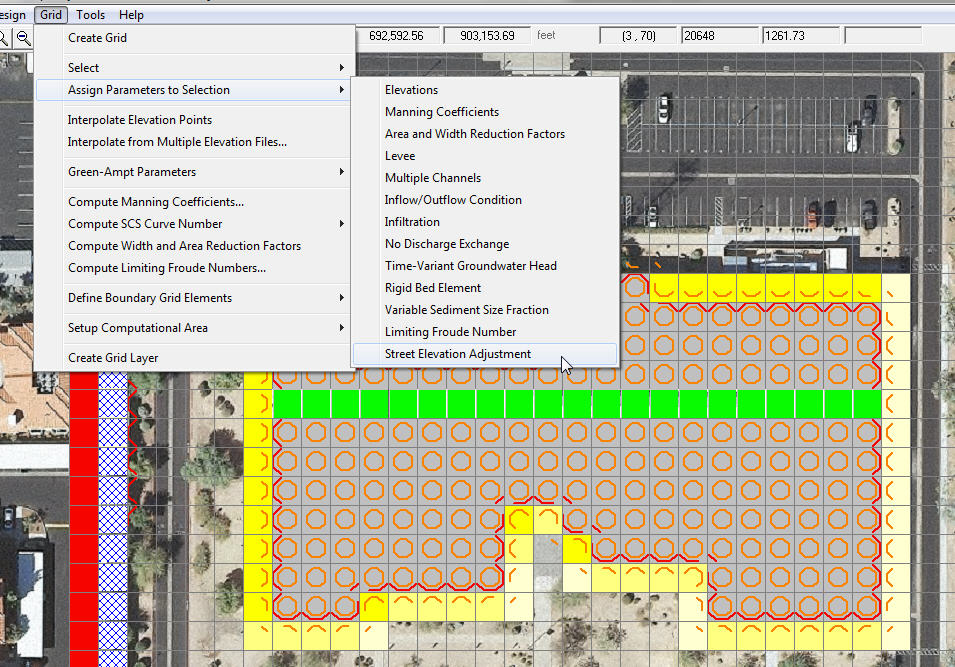Click the X coordinate field showing 692,592.56
Screen dimensions: 955x667
point(397,35)
